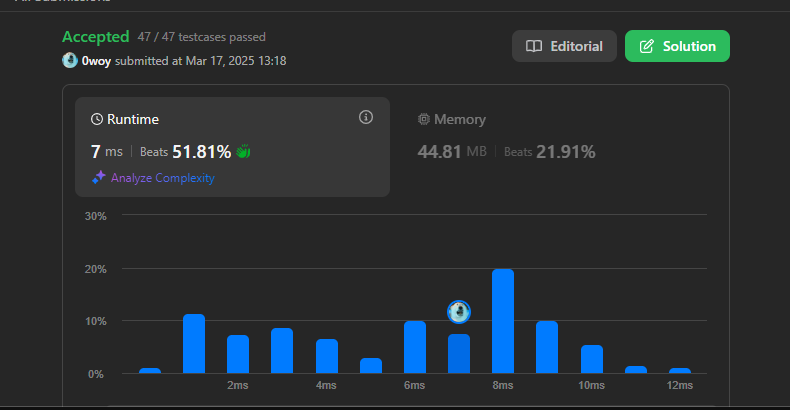Click the clapping hands icon
This screenshot has height=410, width=790.
243,152
